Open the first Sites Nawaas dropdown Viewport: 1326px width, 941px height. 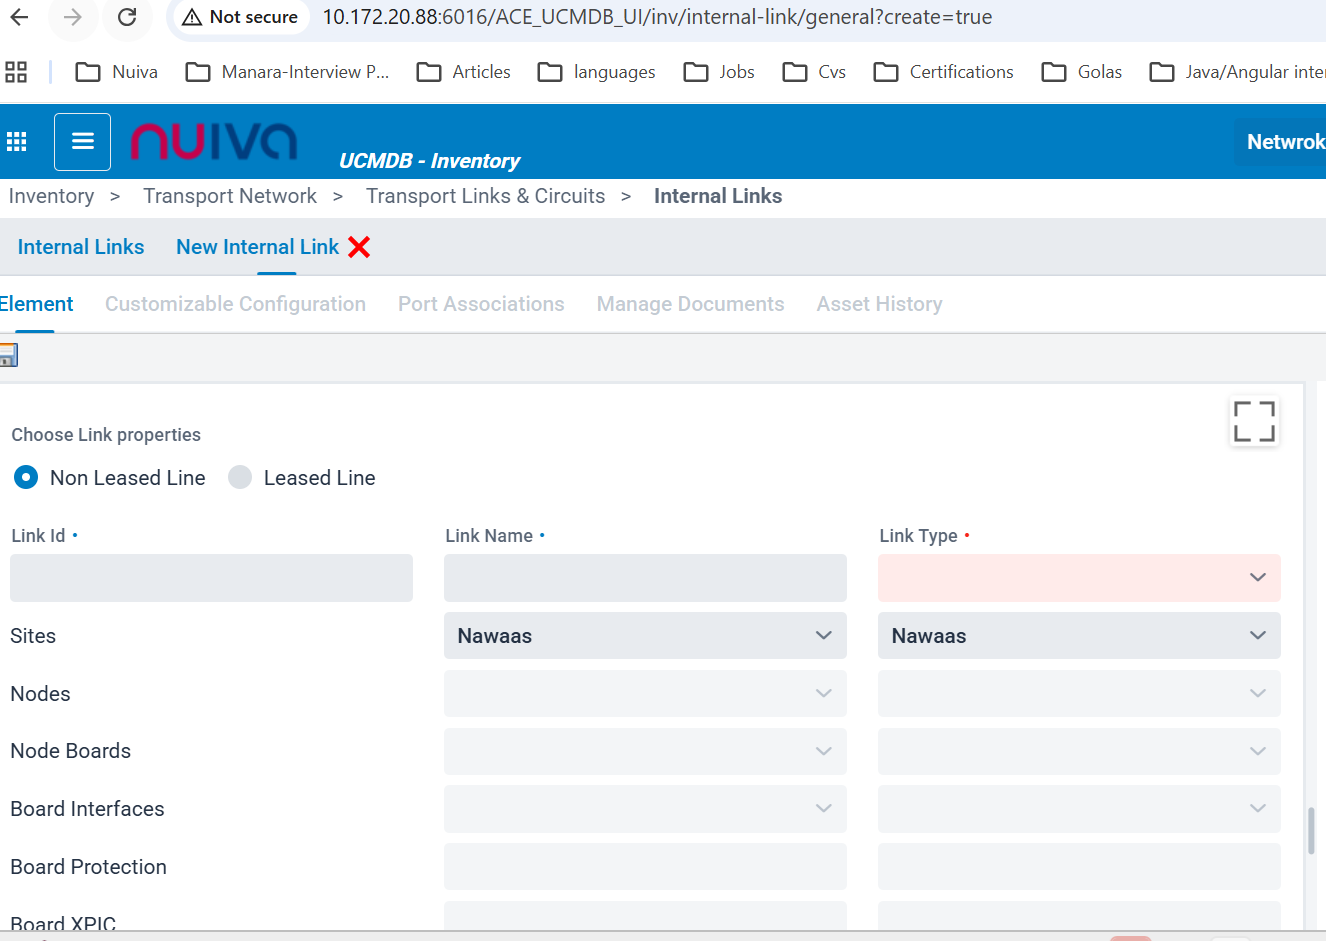tap(645, 636)
